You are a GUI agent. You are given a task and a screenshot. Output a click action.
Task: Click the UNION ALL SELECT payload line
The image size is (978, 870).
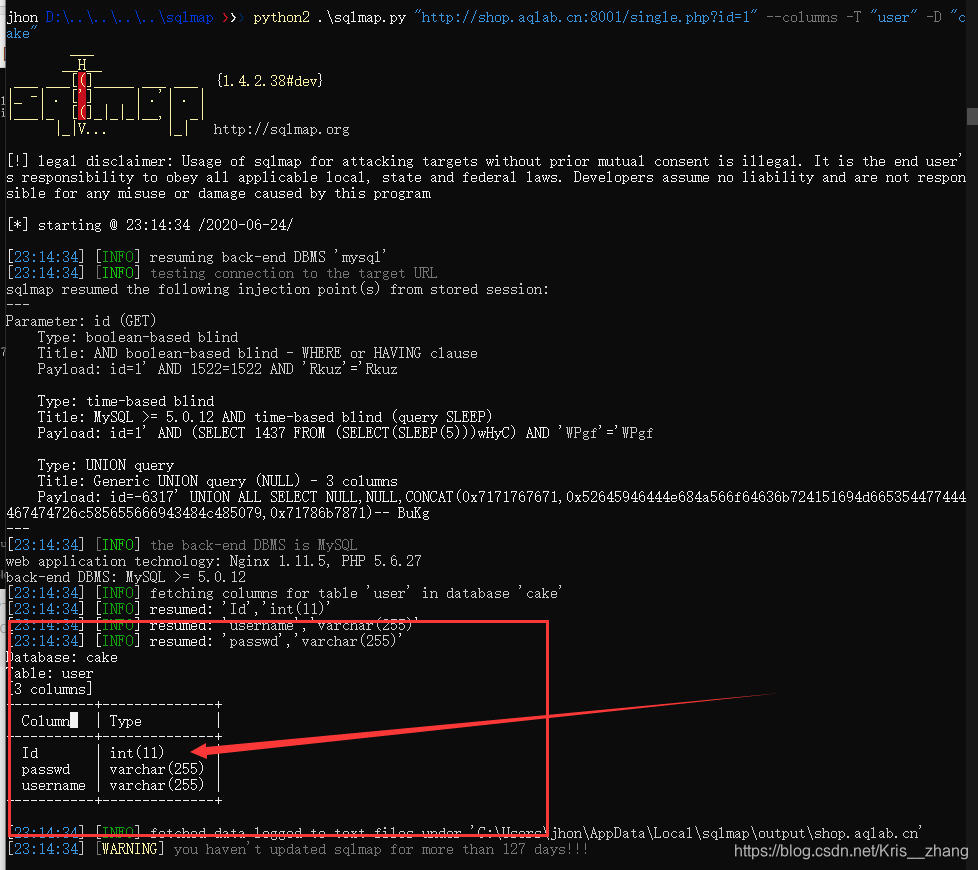pyautogui.click(x=486, y=505)
